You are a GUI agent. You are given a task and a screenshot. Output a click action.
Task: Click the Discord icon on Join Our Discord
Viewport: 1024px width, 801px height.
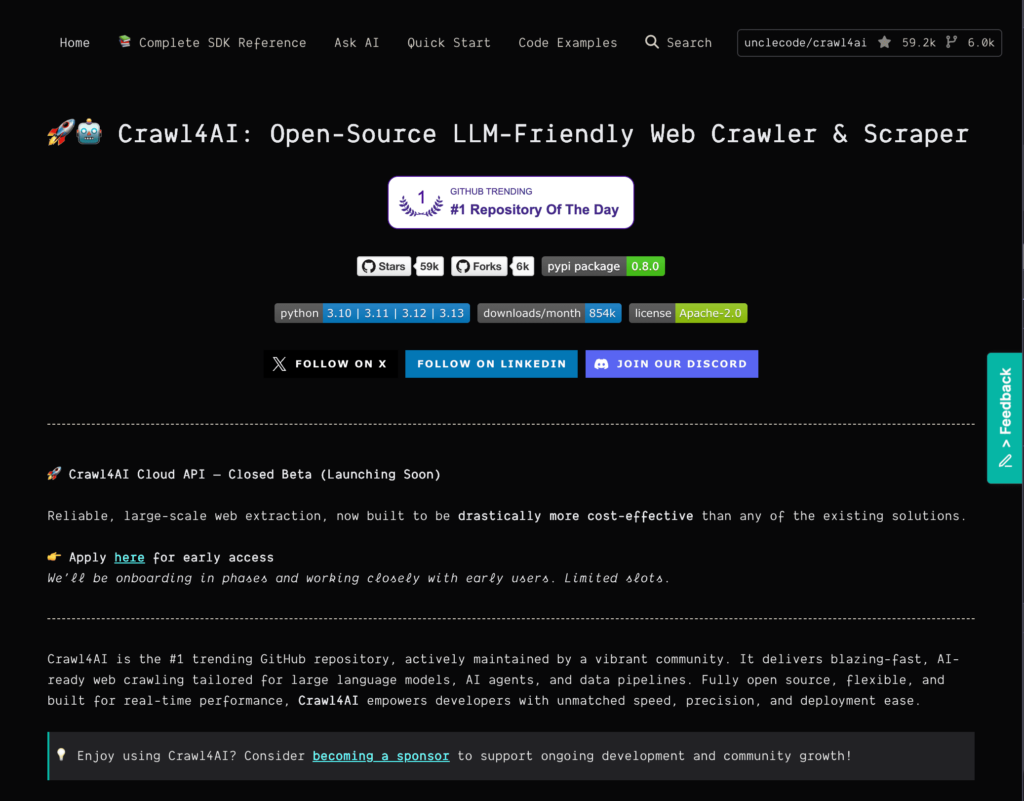pyautogui.click(x=601, y=363)
